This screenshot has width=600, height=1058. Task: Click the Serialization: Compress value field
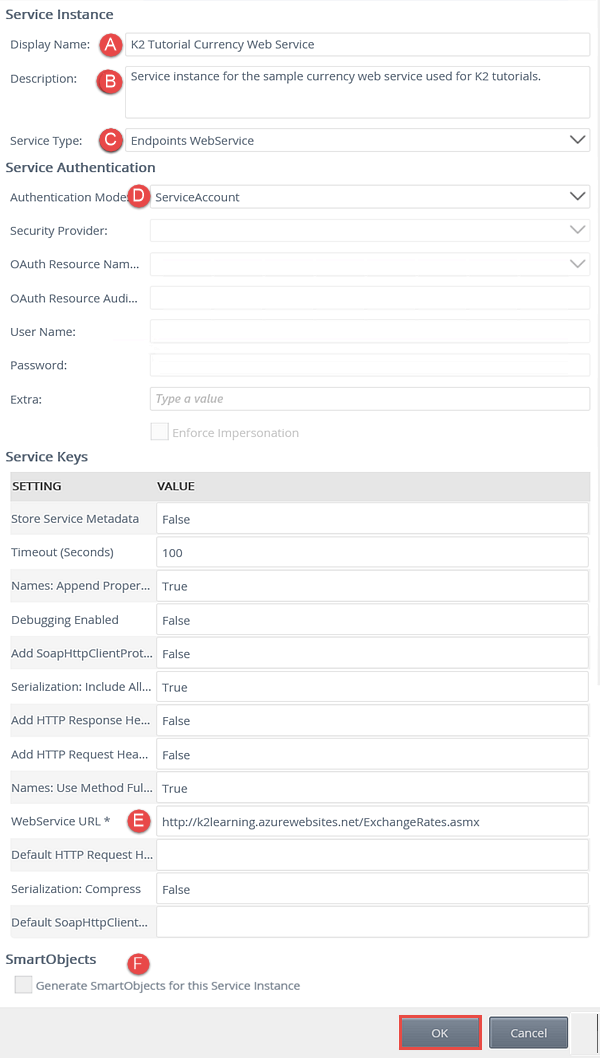coord(372,889)
